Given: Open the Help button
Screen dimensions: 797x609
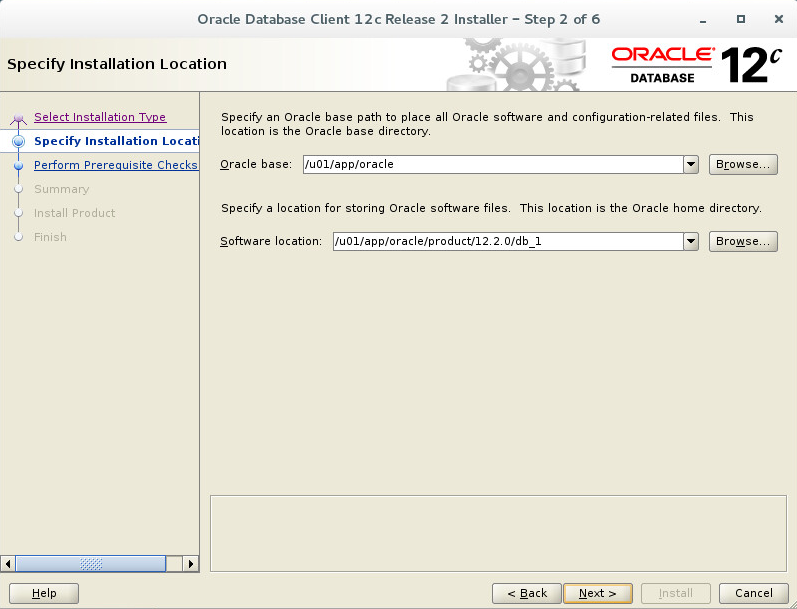Looking at the screenshot, I should 44,593.
